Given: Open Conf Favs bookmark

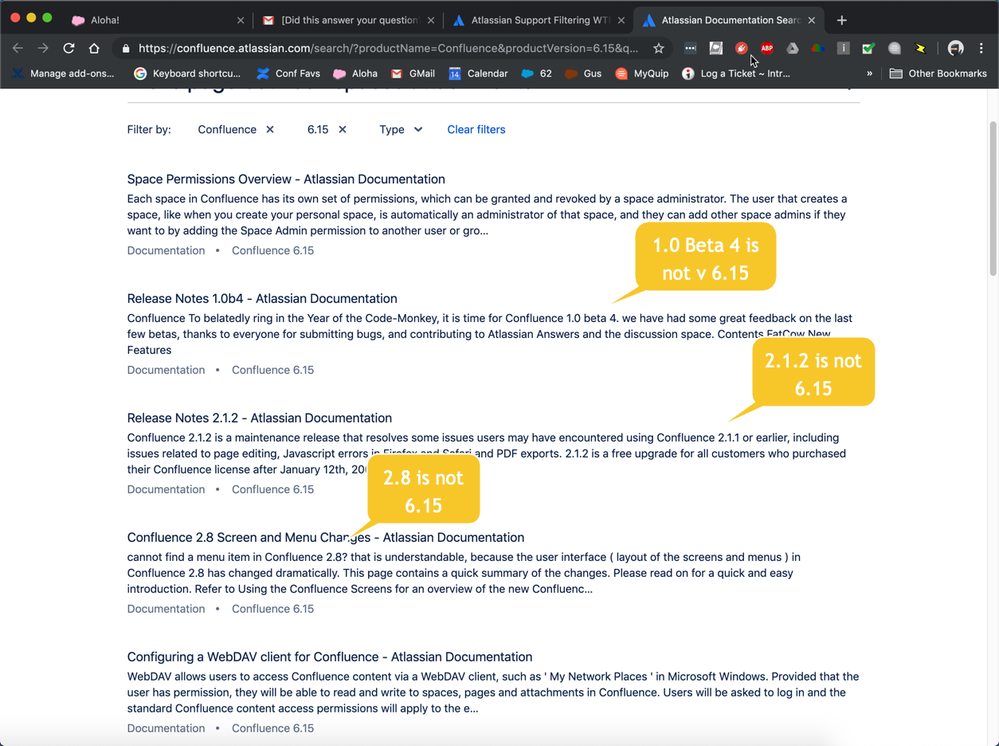Looking at the screenshot, I should coord(288,73).
